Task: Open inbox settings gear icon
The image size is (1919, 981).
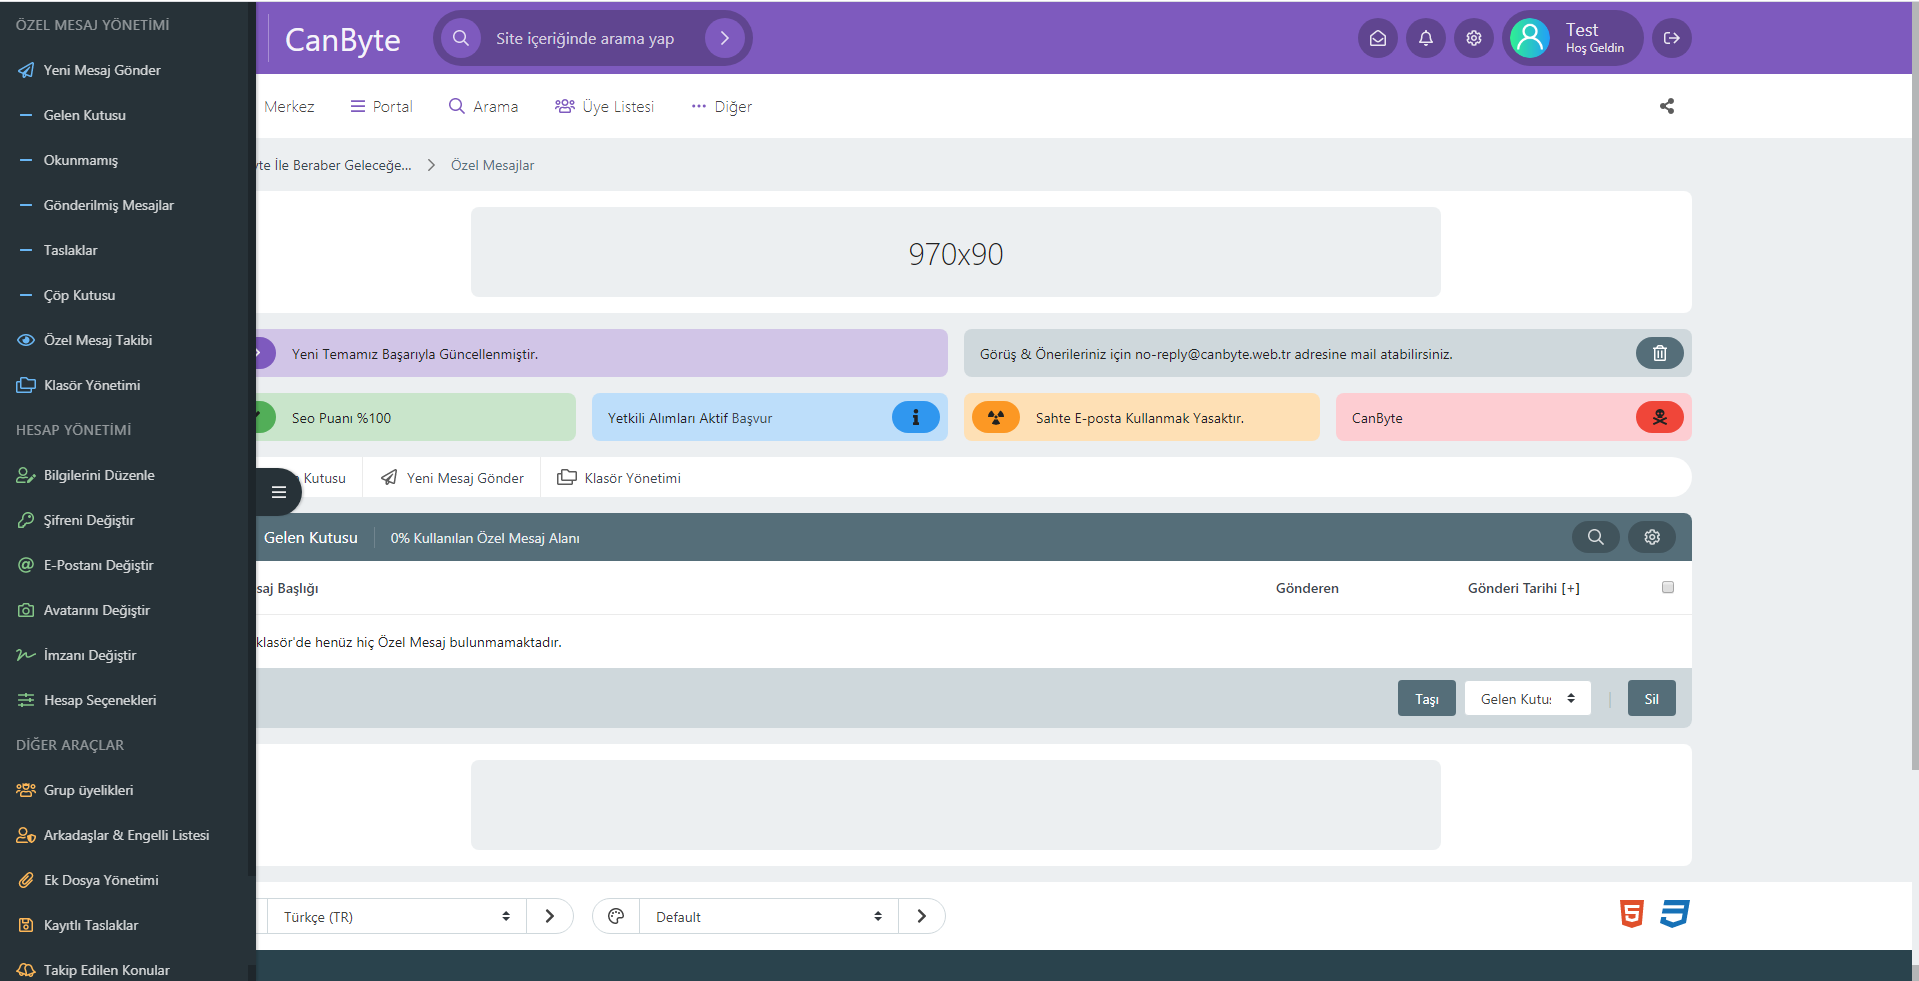Action: point(1652,537)
